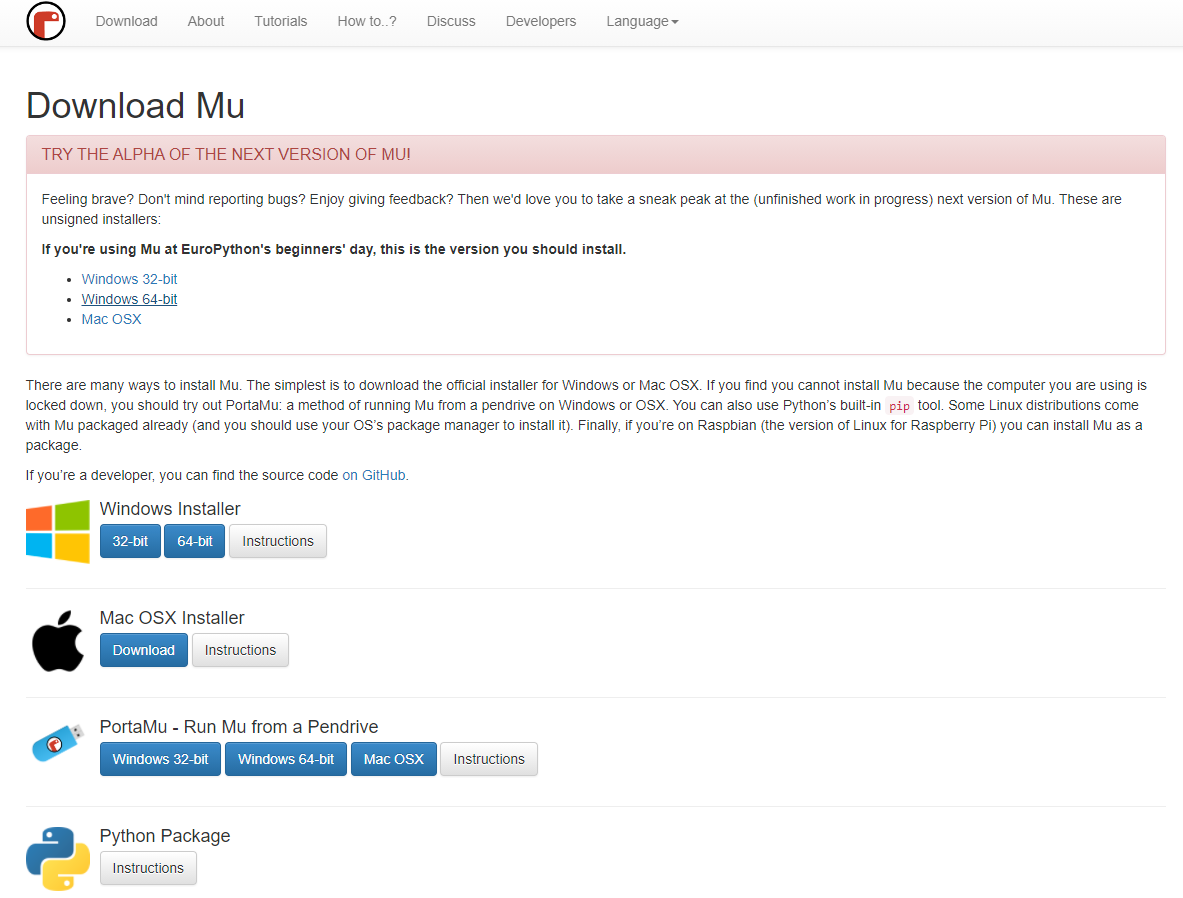Click the 'TRY THE ALPHA' banner heading
The image size is (1183, 898).
226,155
